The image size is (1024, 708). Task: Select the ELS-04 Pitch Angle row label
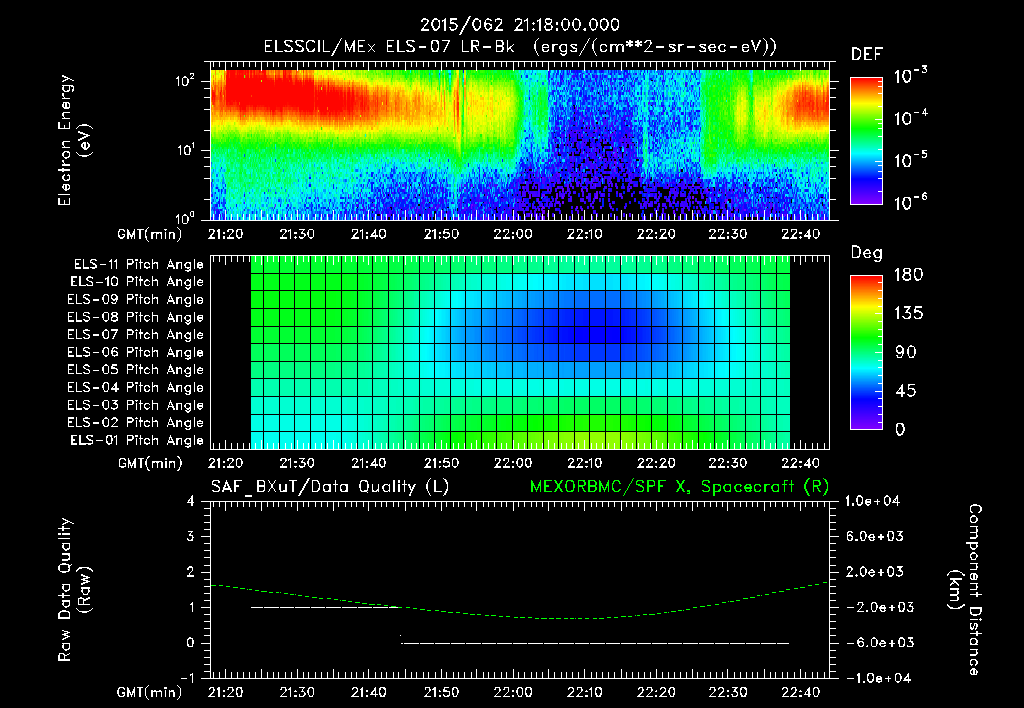(136, 387)
